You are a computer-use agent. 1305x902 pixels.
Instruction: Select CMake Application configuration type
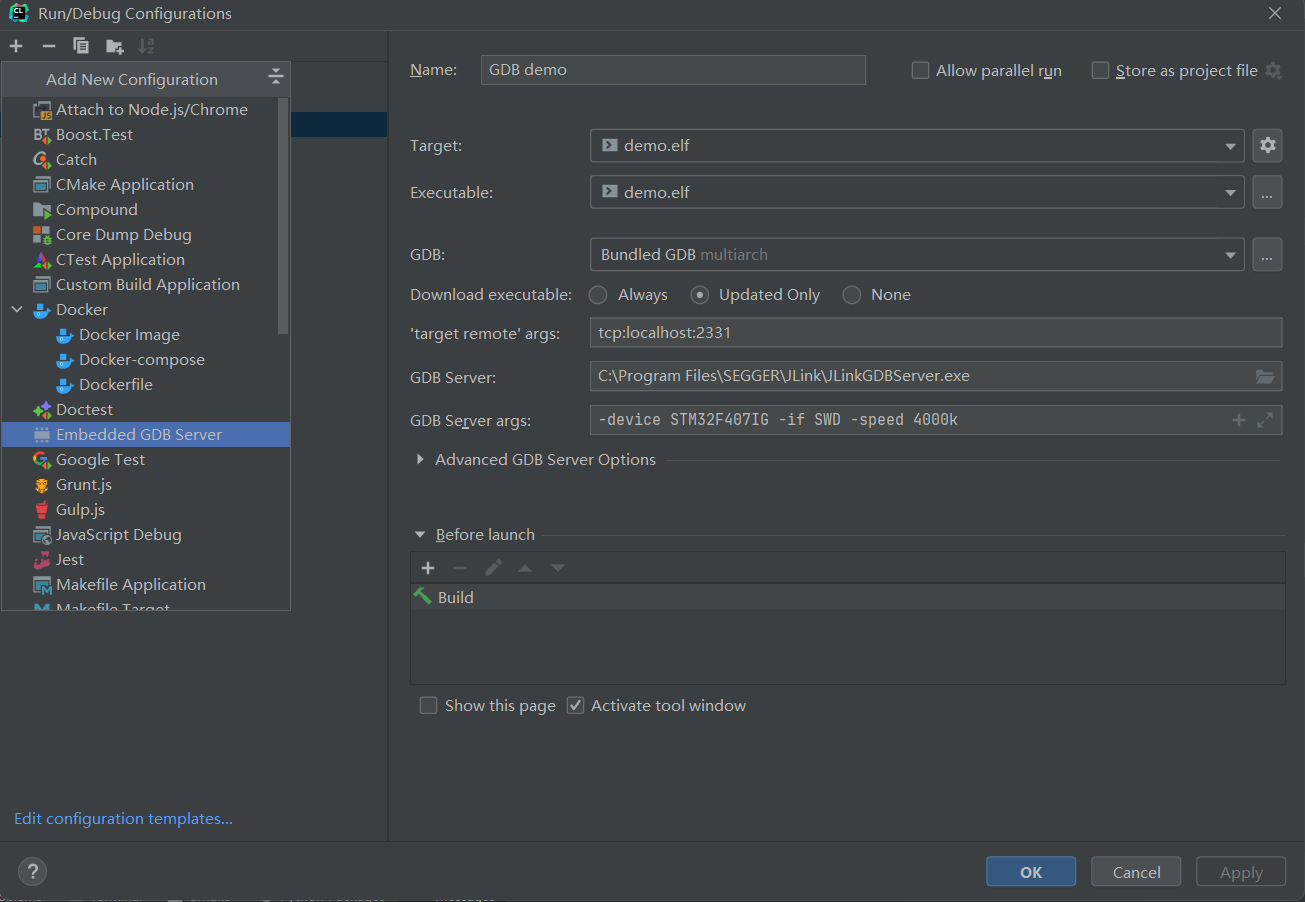124,184
